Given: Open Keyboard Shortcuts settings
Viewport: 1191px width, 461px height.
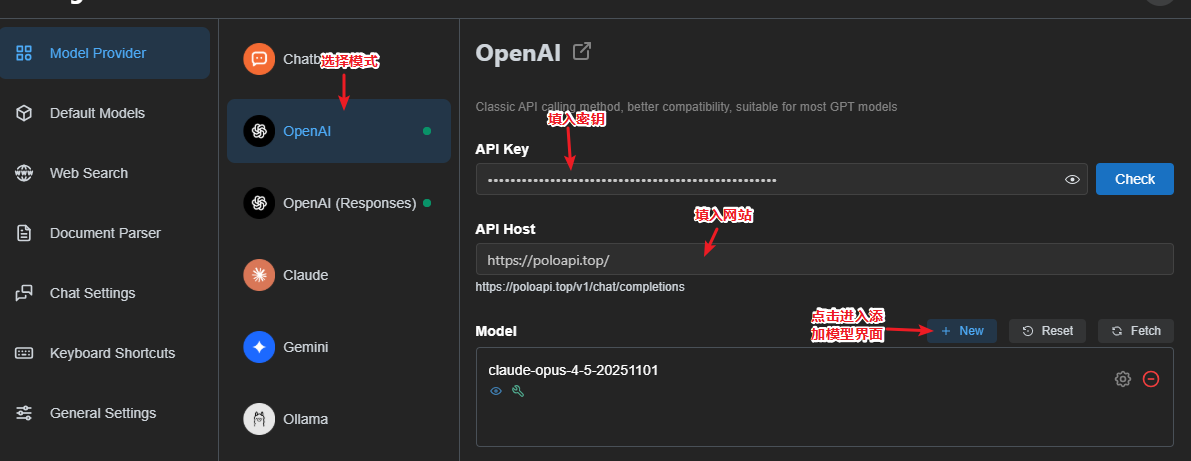Looking at the screenshot, I should point(112,353).
